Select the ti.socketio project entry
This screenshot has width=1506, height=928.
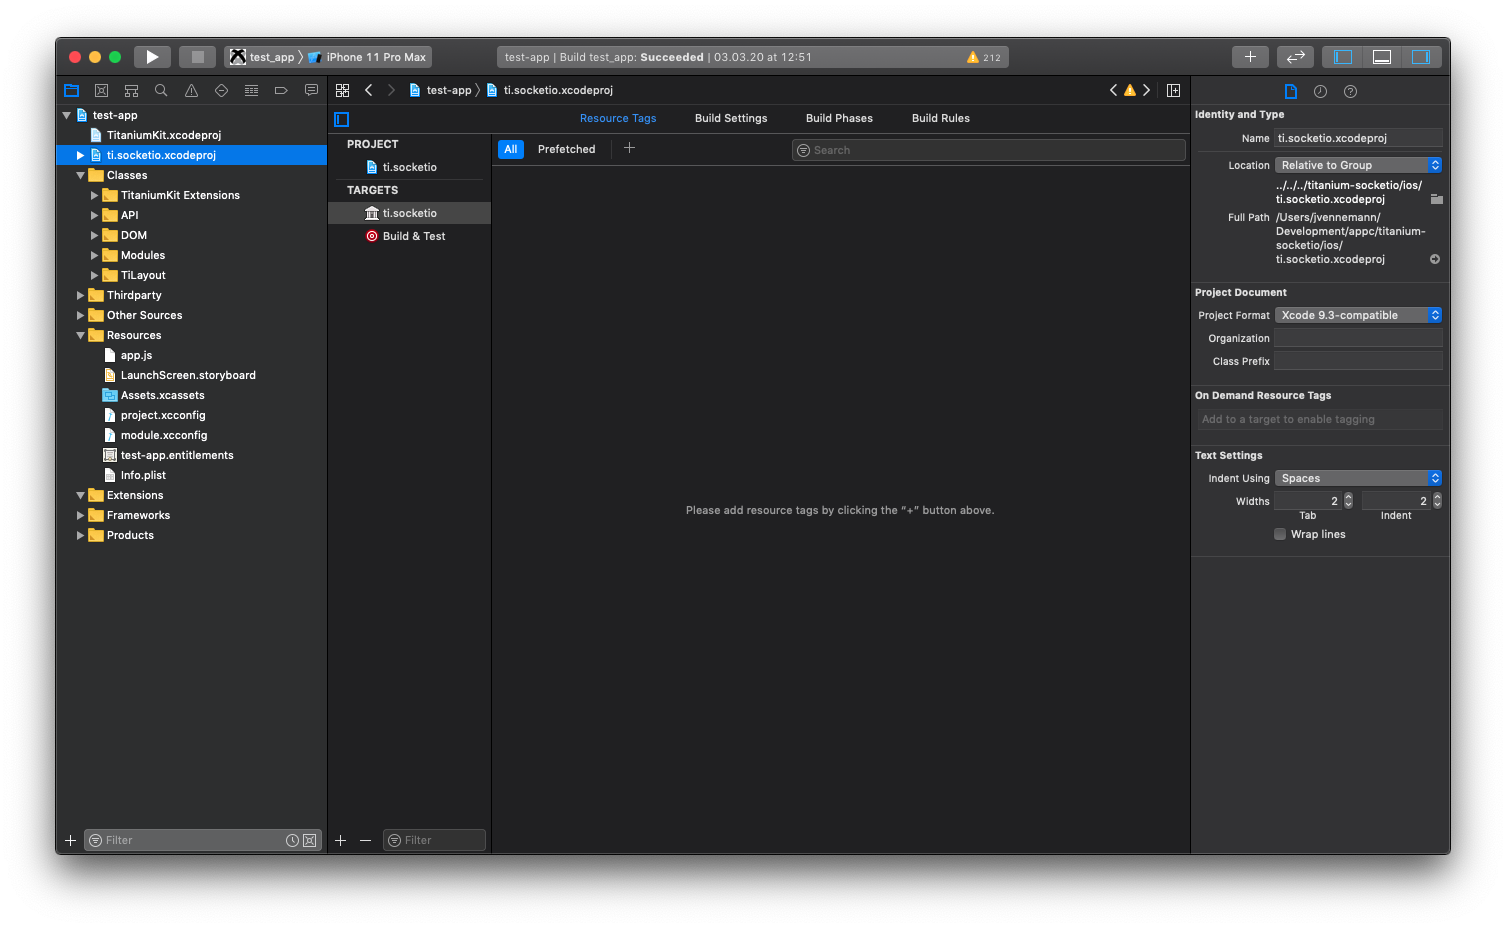coord(409,167)
